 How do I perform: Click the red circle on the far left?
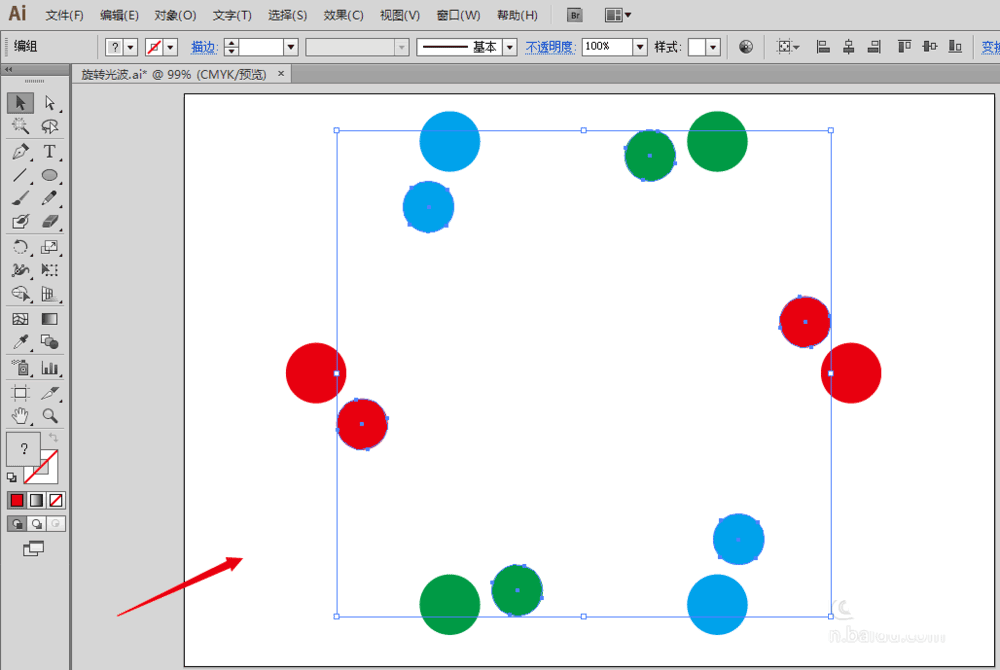click(313, 373)
